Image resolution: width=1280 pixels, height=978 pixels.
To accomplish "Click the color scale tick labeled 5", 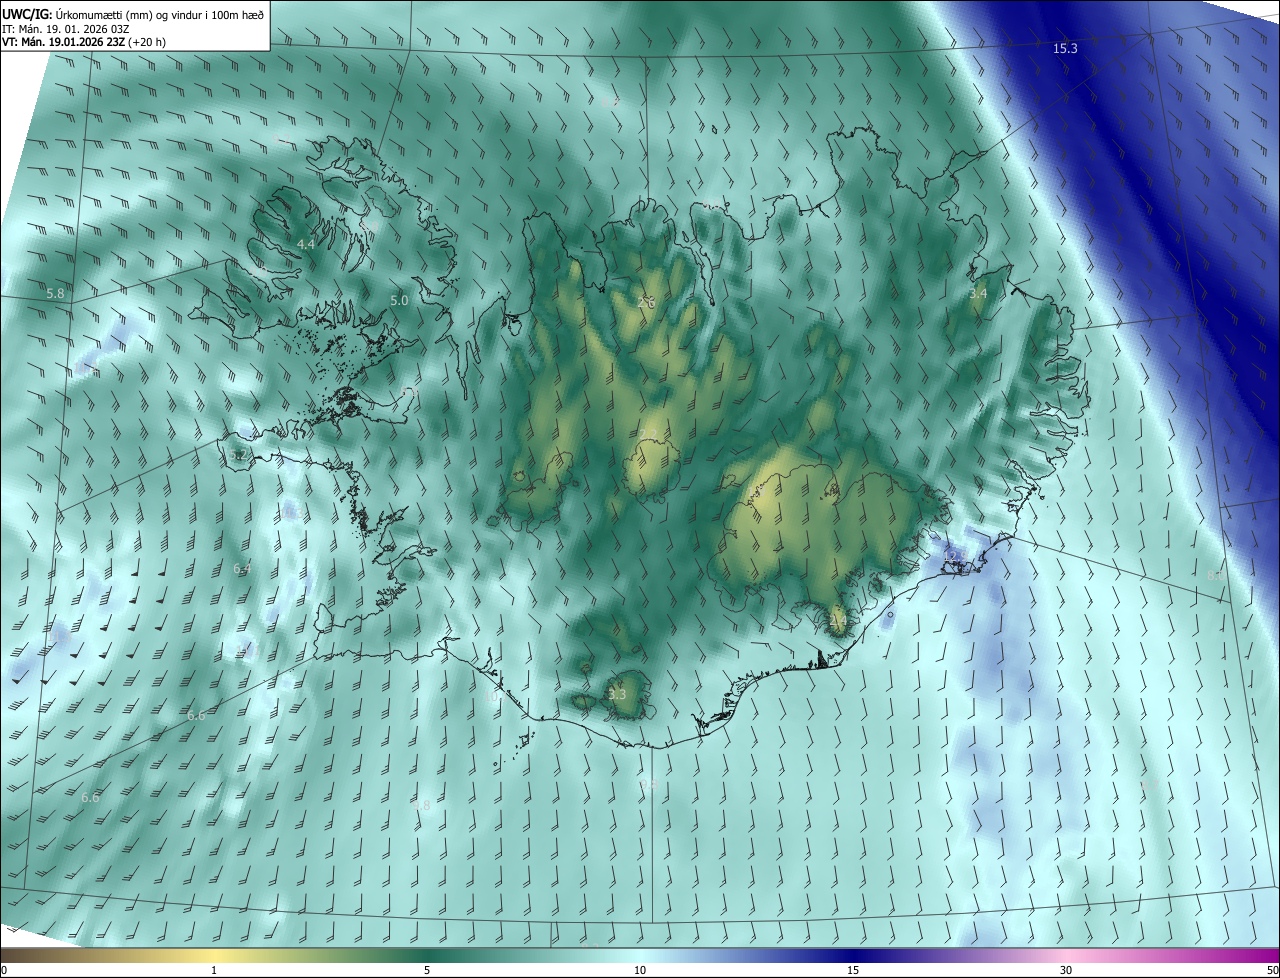I will click(427, 970).
